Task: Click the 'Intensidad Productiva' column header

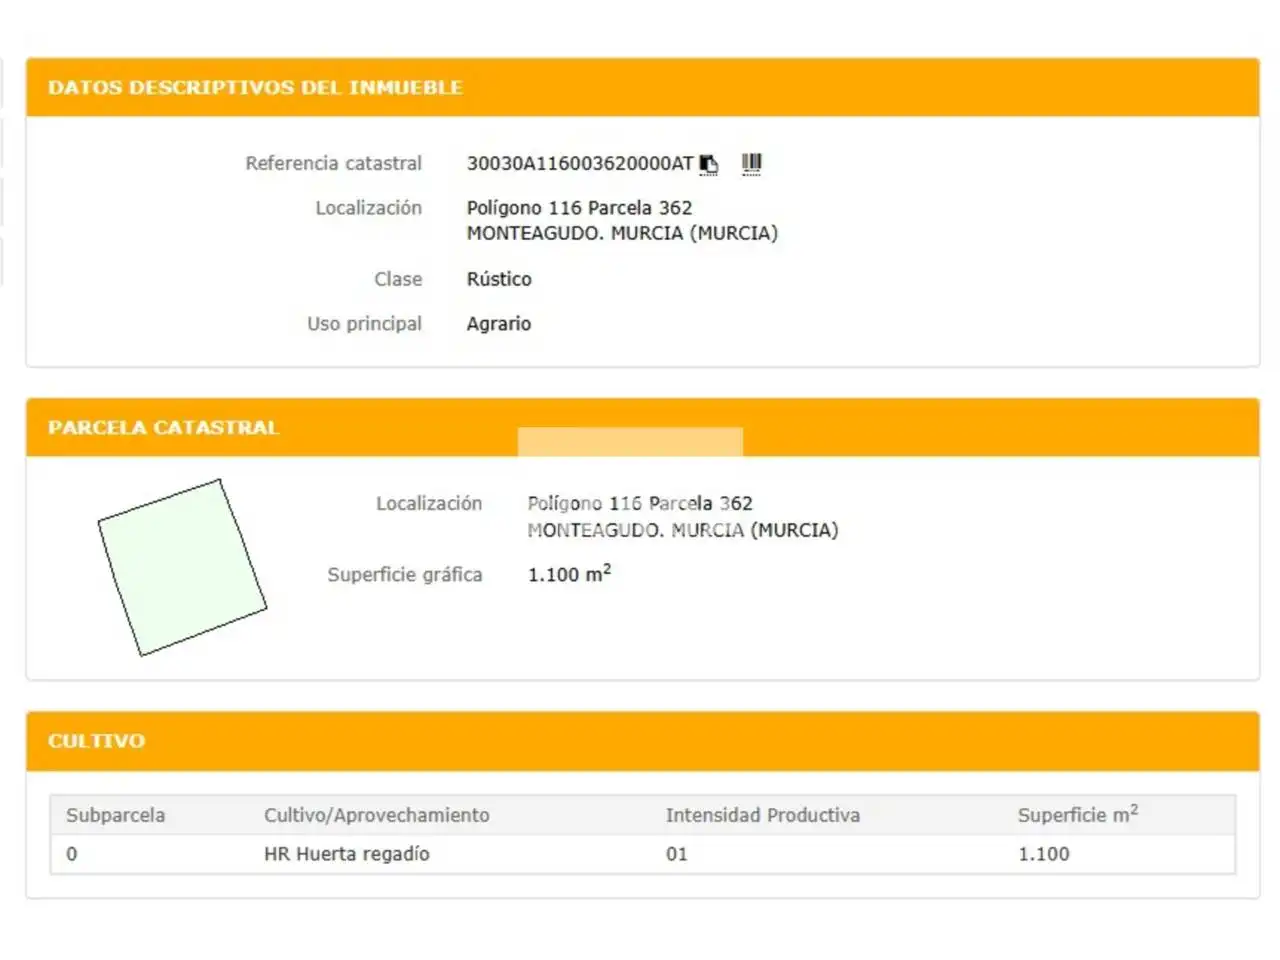Action: coord(763,815)
